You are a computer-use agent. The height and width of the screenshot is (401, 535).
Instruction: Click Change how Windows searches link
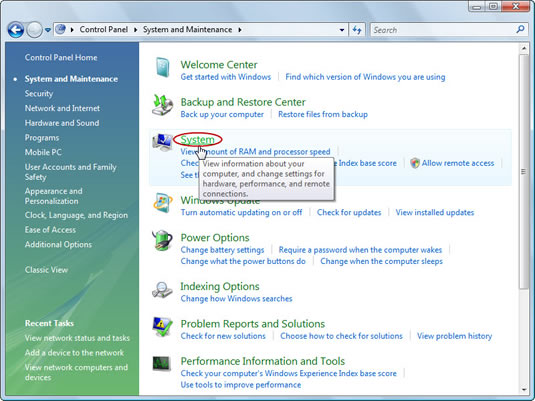[236, 299]
